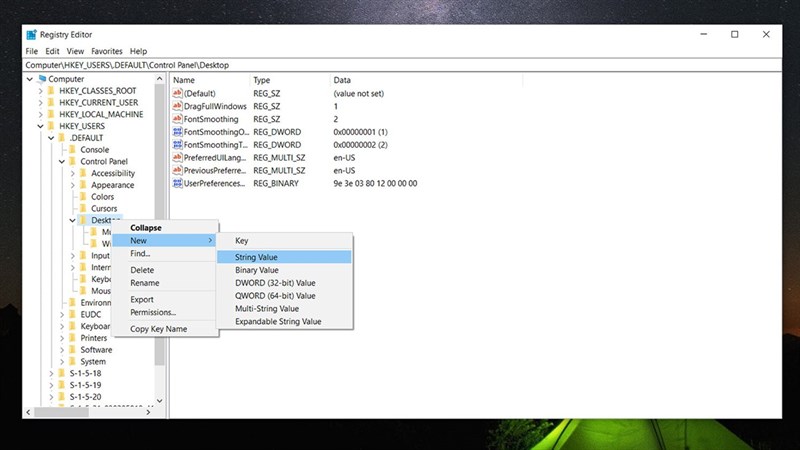Image resolution: width=800 pixels, height=450 pixels.
Task: Click the (Default) string value icon
Action: (x=177, y=93)
